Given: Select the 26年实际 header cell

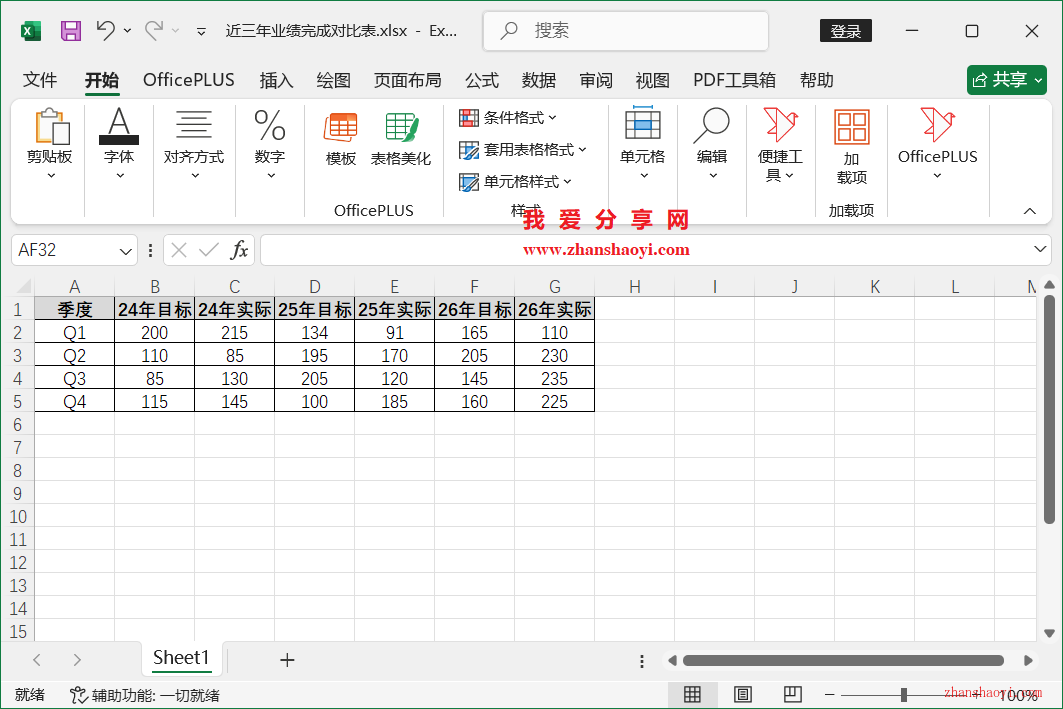Looking at the screenshot, I should (x=555, y=310).
